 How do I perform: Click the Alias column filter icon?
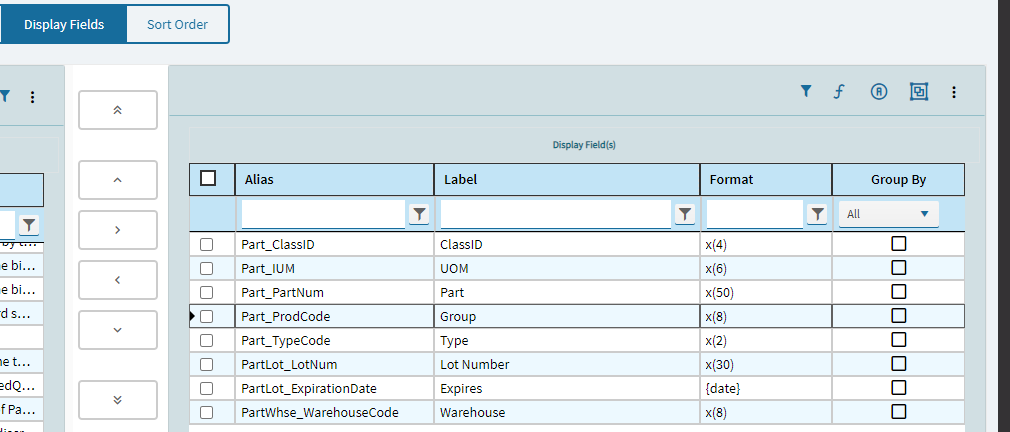click(420, 214)
